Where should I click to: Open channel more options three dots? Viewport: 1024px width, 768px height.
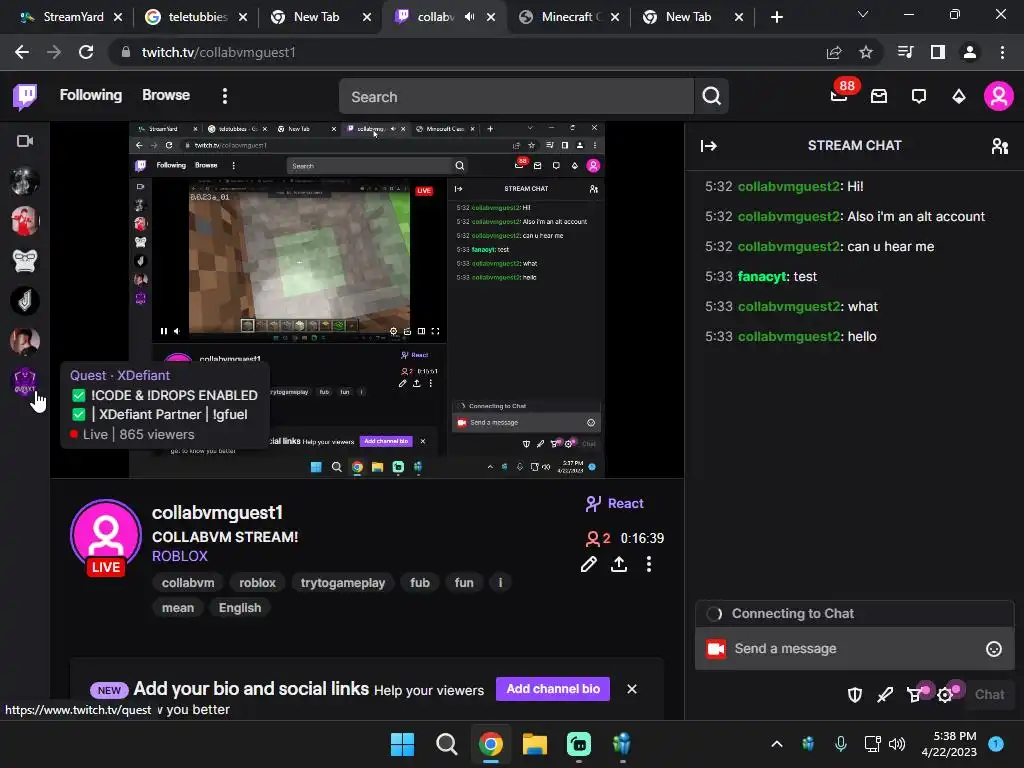(648, 564)
